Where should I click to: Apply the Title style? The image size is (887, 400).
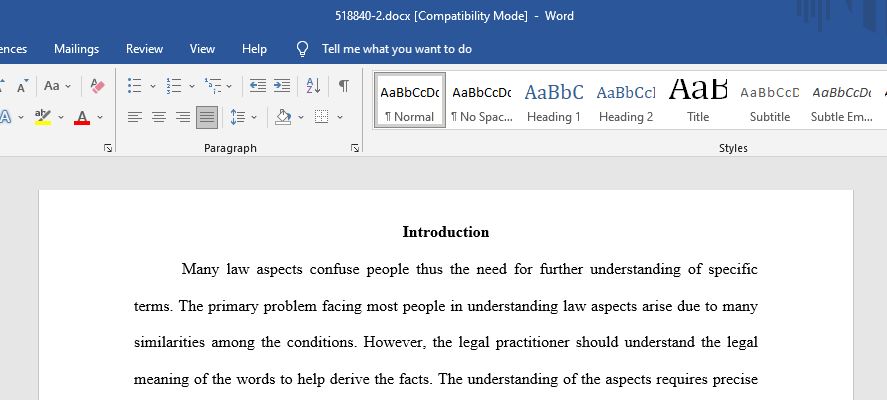point(697,100)
